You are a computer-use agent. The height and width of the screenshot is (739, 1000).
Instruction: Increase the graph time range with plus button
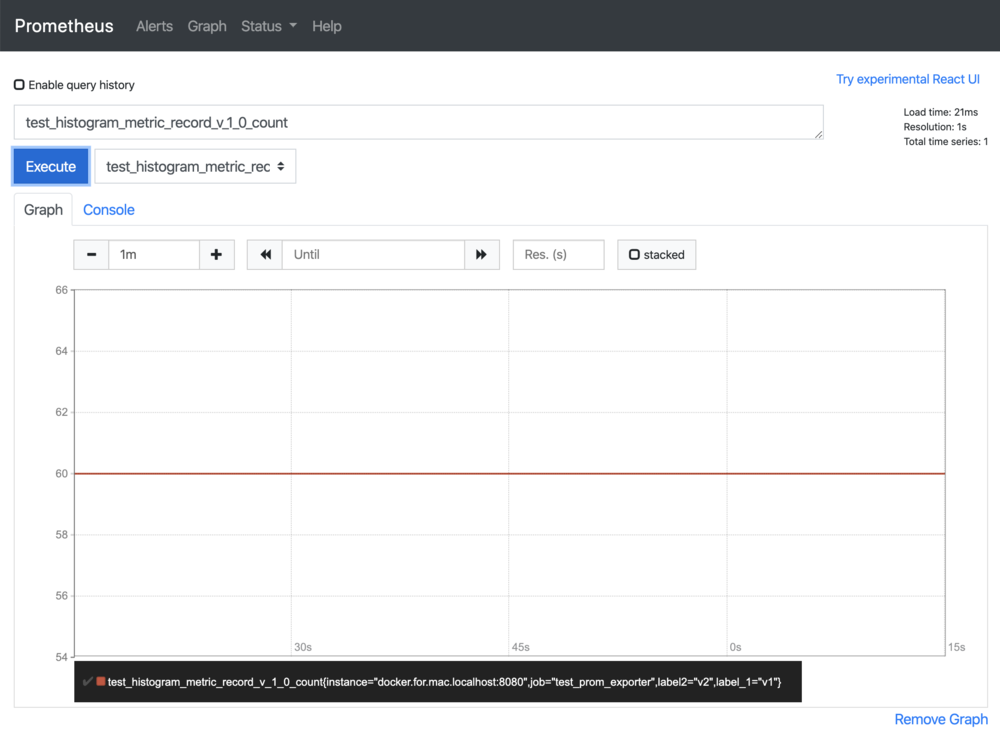click(x=217, y=254)
